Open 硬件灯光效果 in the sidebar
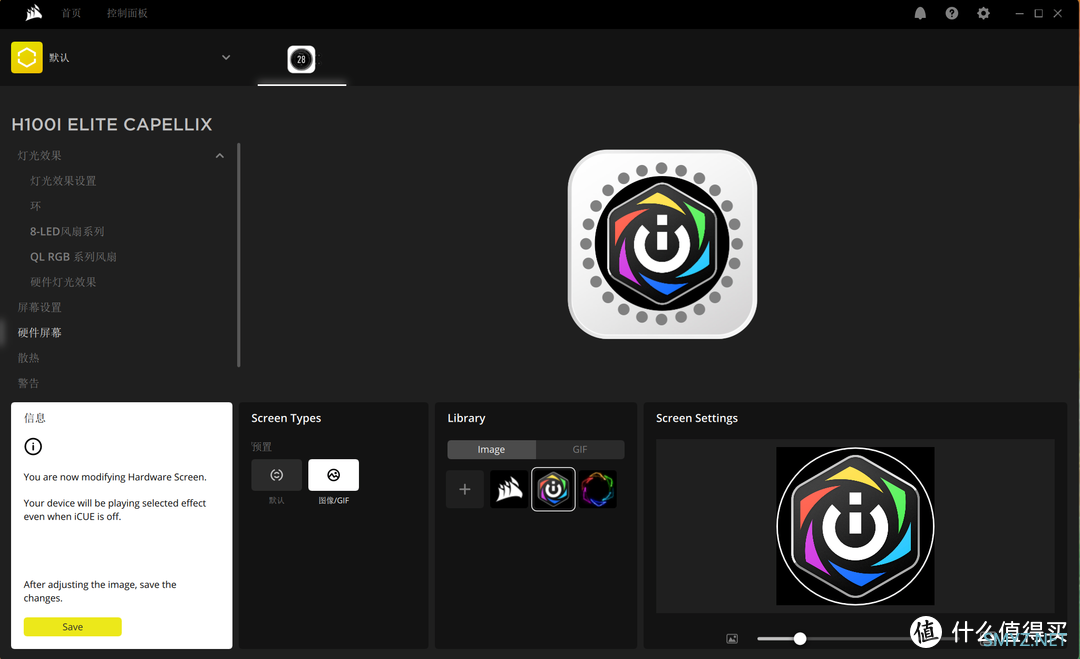 pyautogui.click(x=63, y=282)
